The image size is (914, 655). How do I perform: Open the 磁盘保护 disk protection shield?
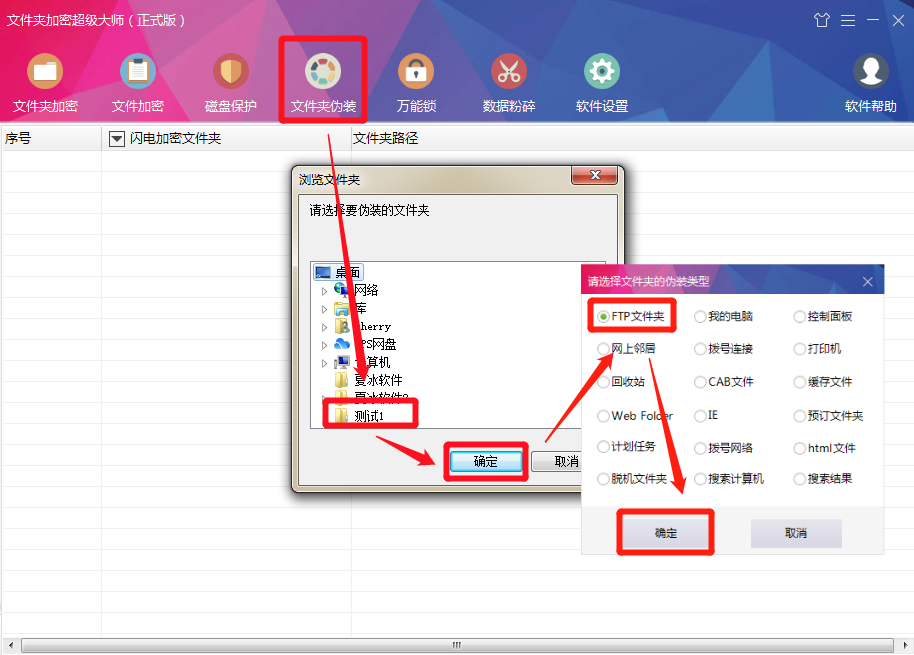click(230, 83)
